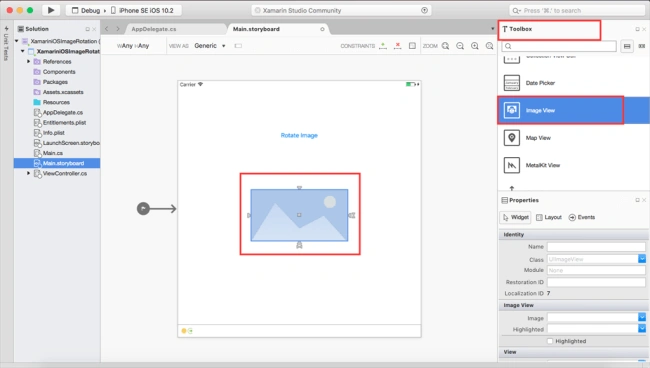Viewport: 650px width, 368px height.
Task: Expand the References folder
Action: click(29, 61)
